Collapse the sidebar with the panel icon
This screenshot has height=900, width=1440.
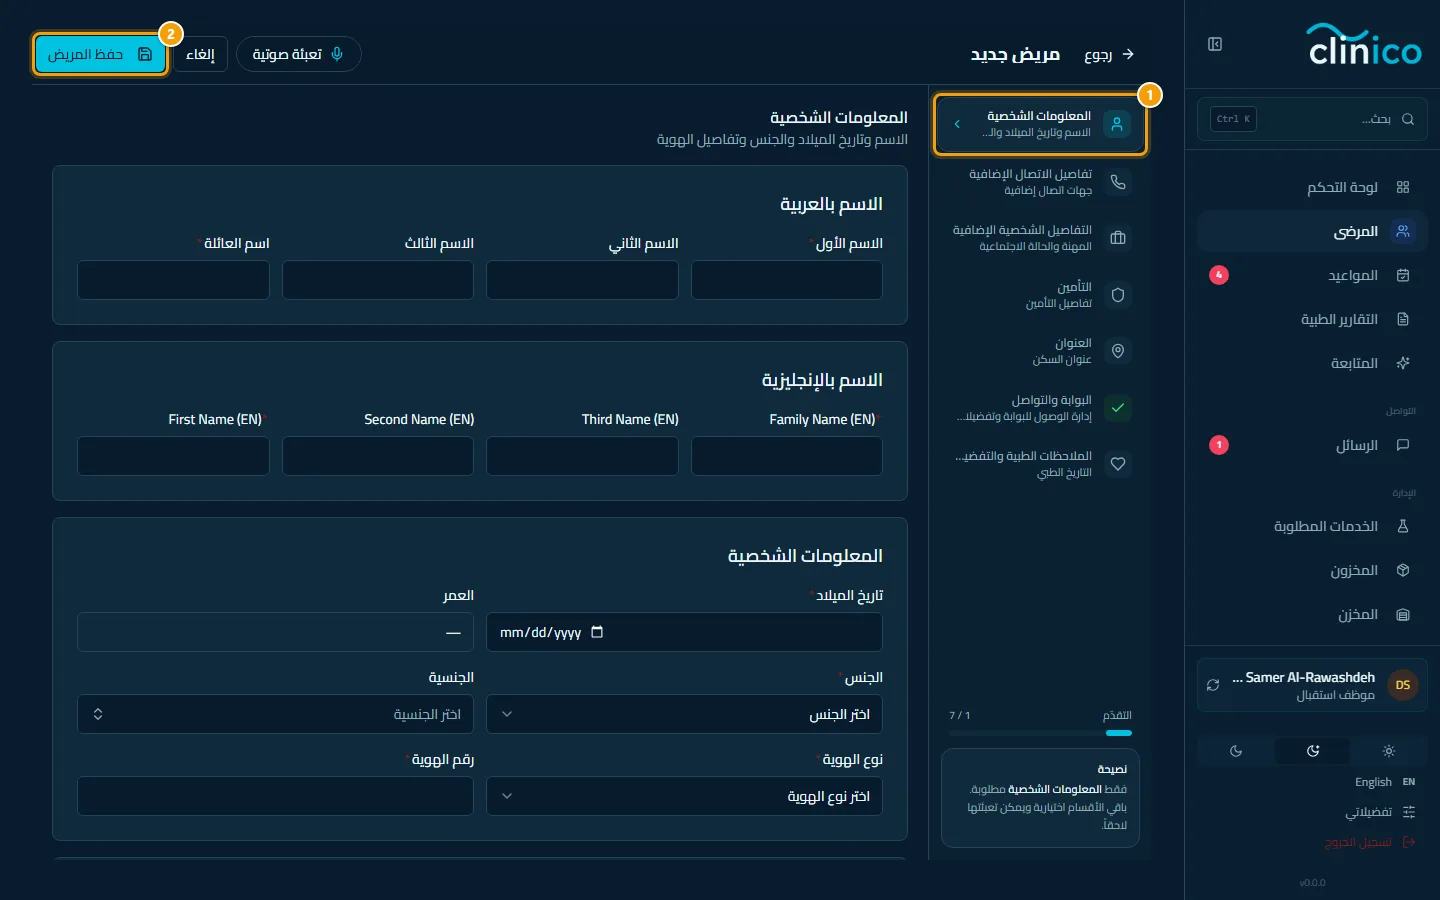click(x=1215, y=44)
